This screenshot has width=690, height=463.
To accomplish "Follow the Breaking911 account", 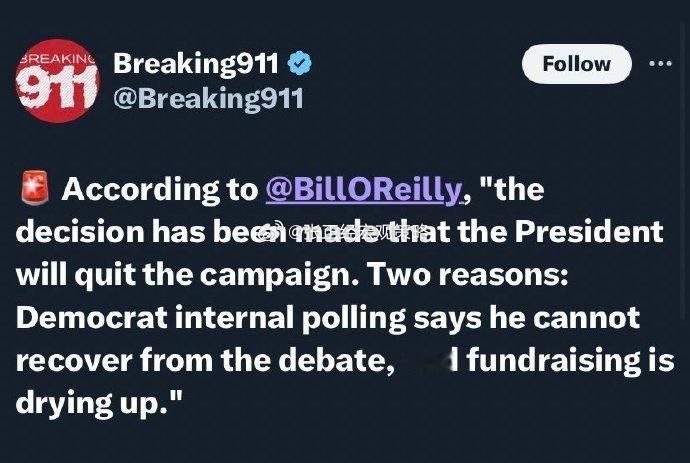I will pos(576,64).
